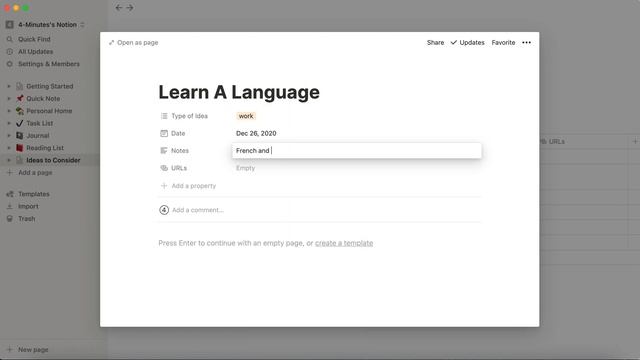Click the URLs column header in background table

[556, 142]
